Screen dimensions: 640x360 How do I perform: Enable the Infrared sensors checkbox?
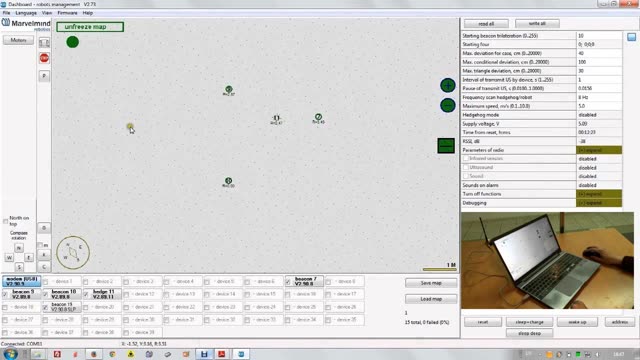click(x=466, y=158)
